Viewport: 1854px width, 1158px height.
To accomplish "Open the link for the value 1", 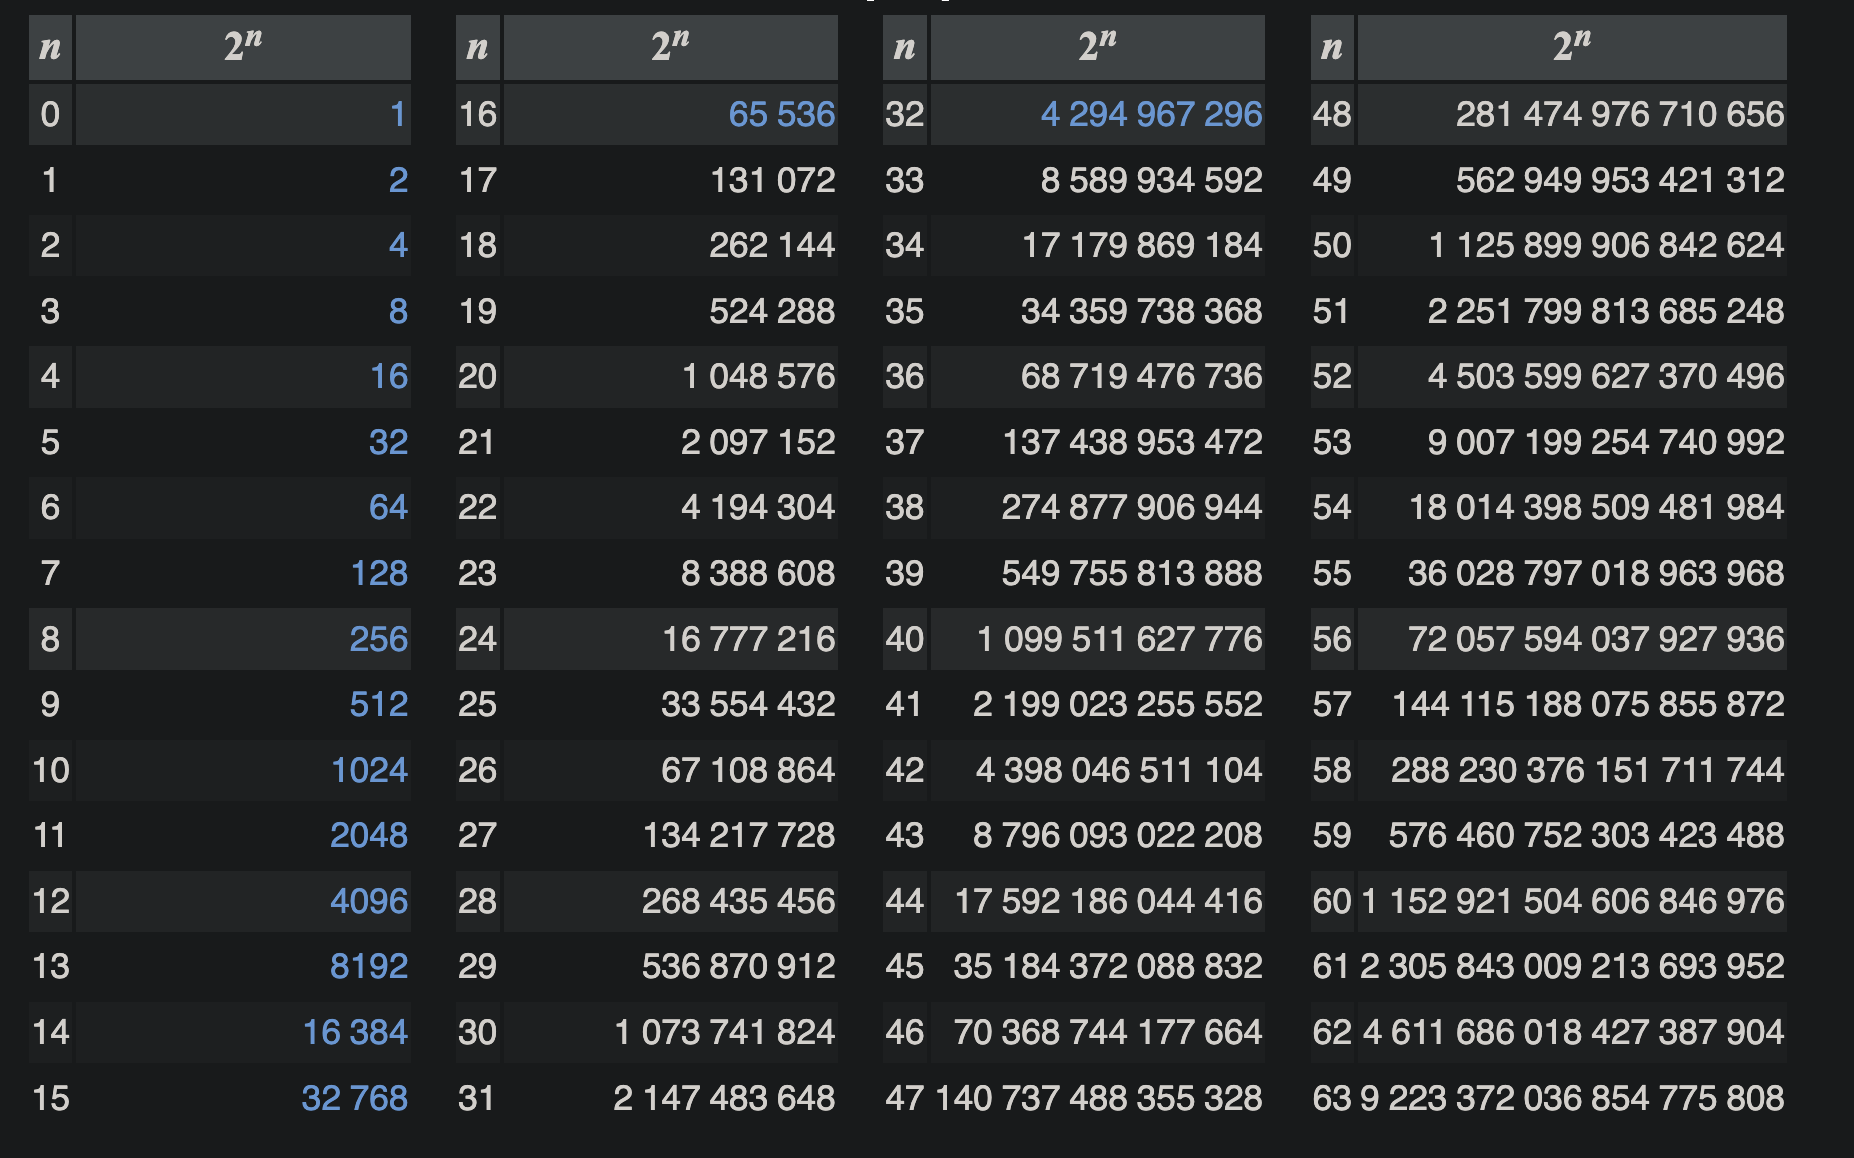I will 398,114.
